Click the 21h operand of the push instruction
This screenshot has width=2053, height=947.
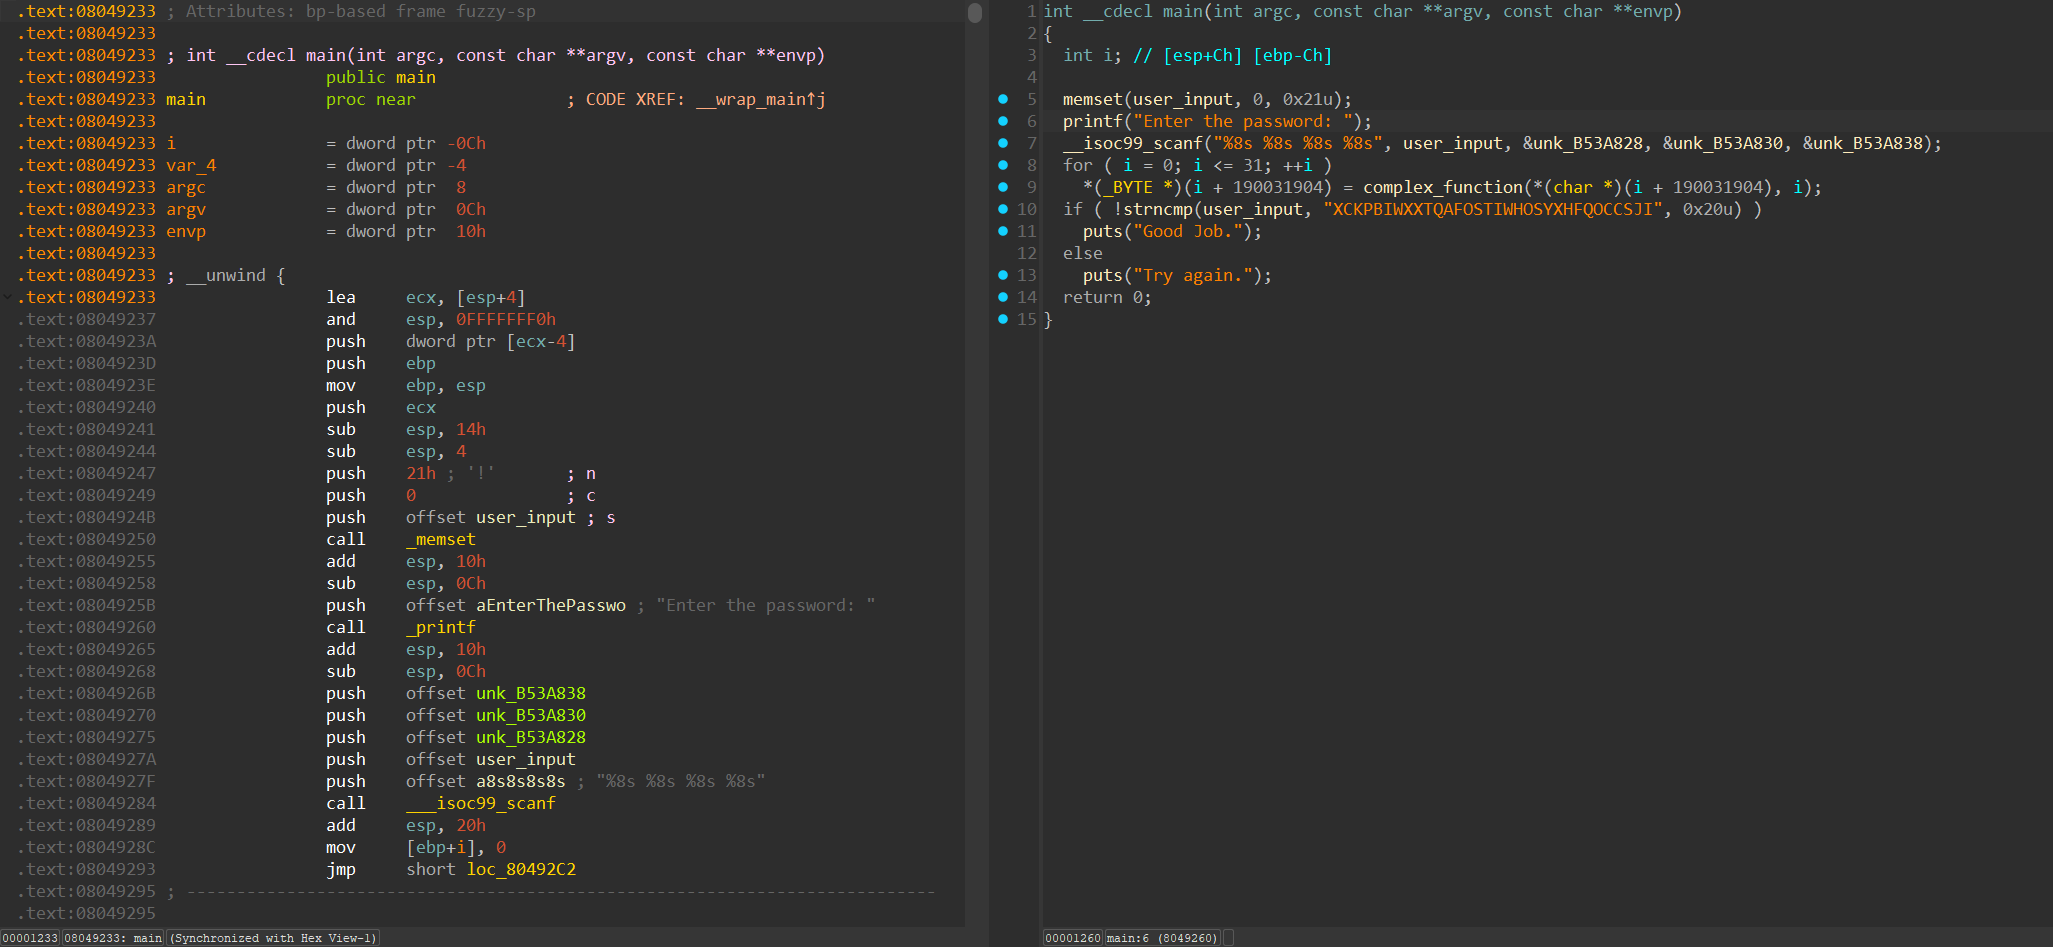[421, 473]
